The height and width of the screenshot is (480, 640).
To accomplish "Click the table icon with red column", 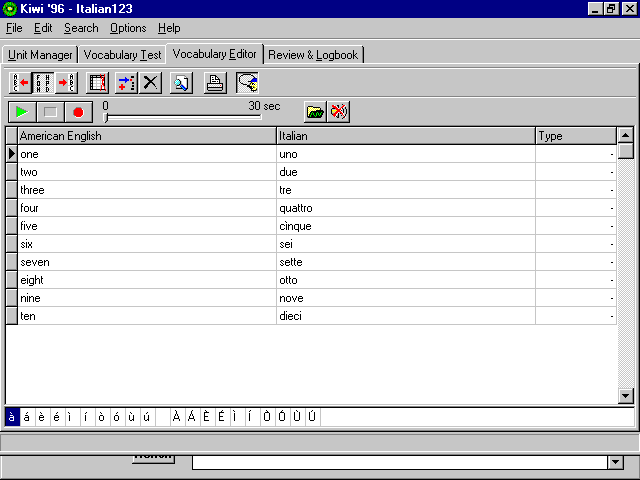I will [x=98, y=83].
